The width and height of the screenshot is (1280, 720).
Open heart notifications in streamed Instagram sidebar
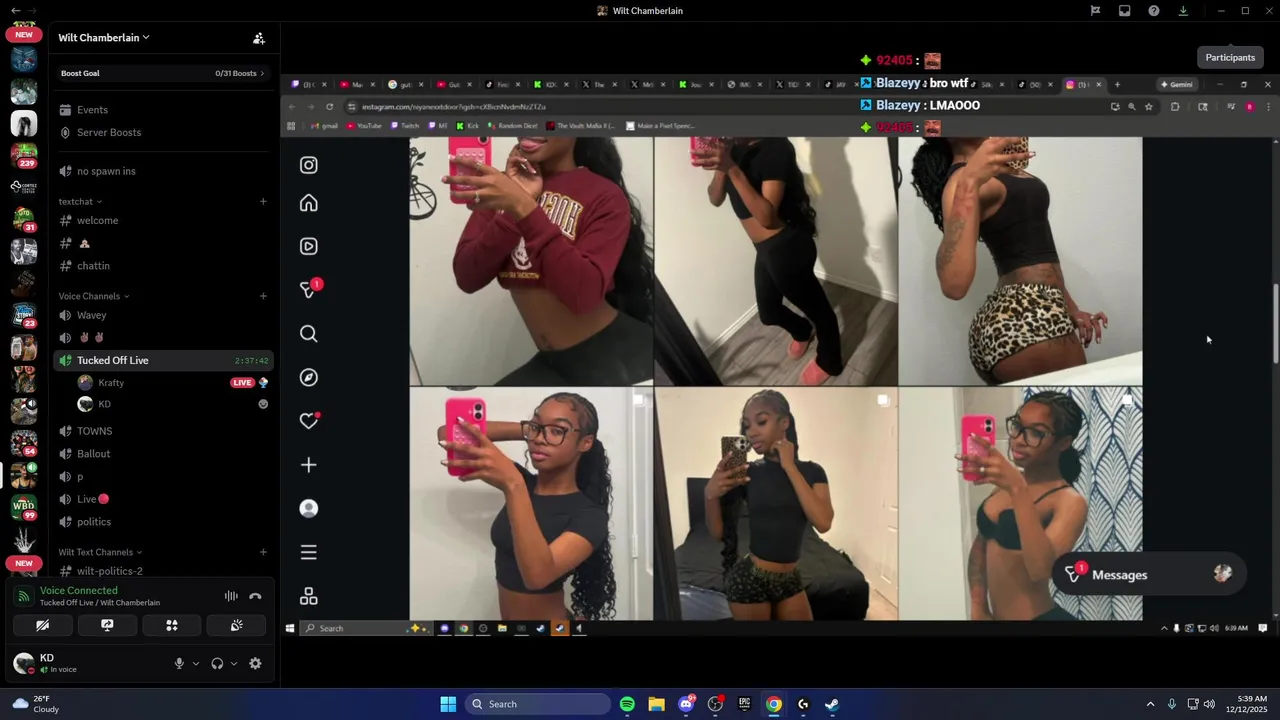pyautogui.click(x=309, y=421)
